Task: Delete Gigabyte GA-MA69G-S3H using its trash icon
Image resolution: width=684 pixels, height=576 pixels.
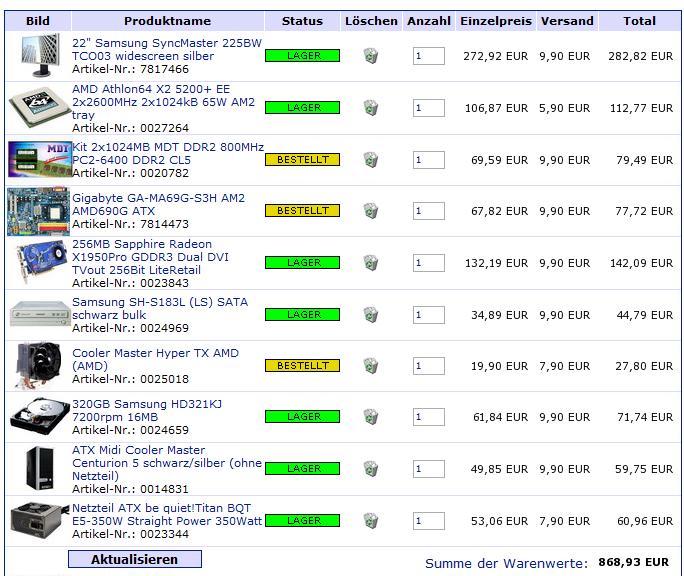Action: [x=371, y=211]
